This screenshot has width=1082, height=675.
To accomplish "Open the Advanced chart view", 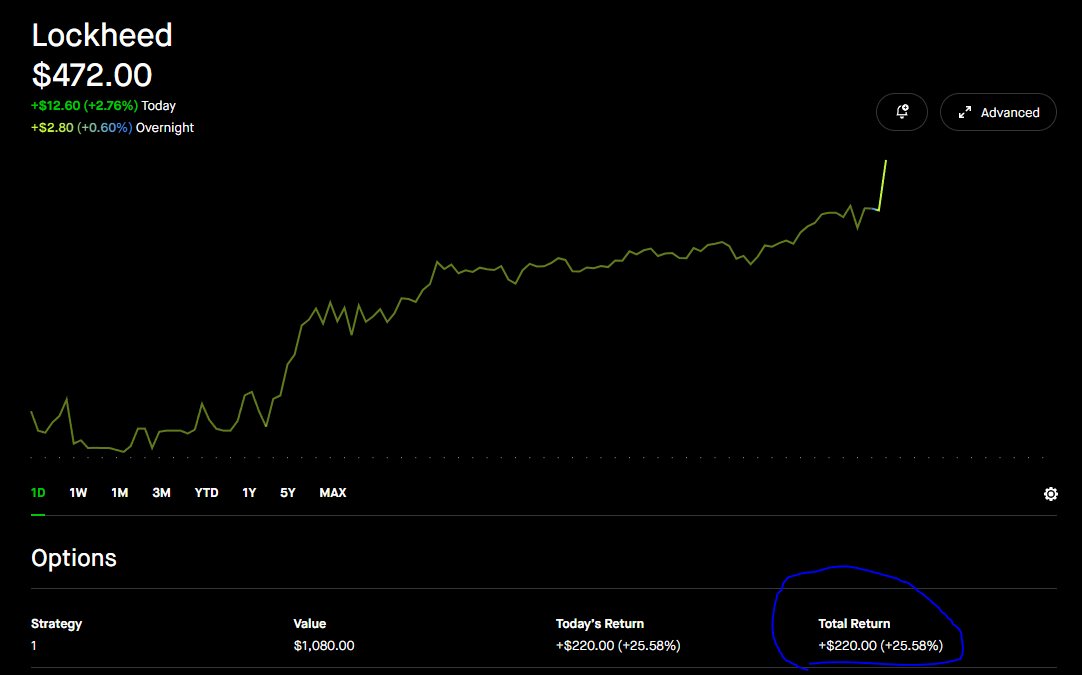I will (998, 112).
